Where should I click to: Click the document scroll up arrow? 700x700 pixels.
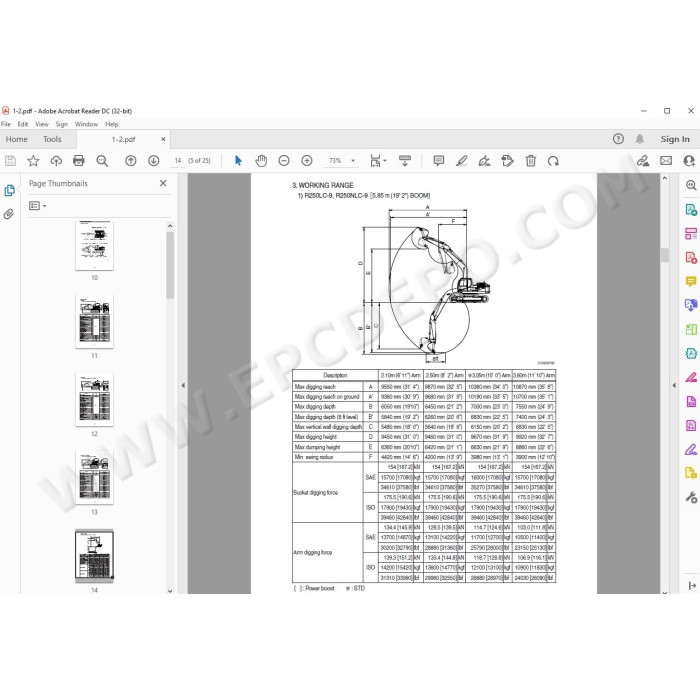click(x=665, y=178)
